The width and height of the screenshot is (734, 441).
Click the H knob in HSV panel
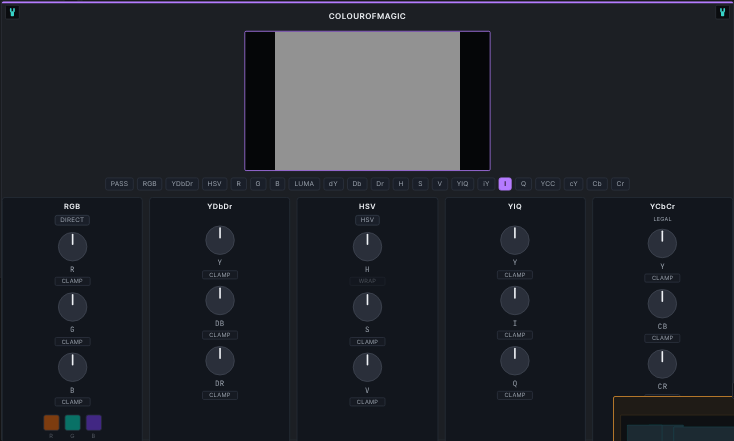tap(367, 247)
